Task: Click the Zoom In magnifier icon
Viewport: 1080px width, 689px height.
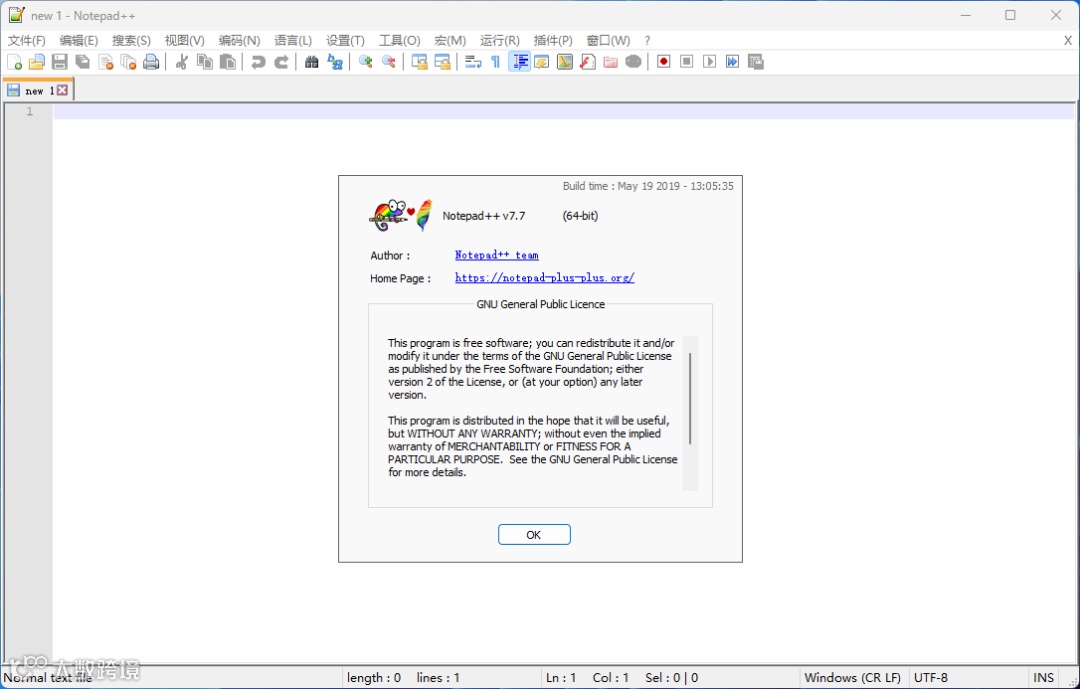Action: (366, 62)
